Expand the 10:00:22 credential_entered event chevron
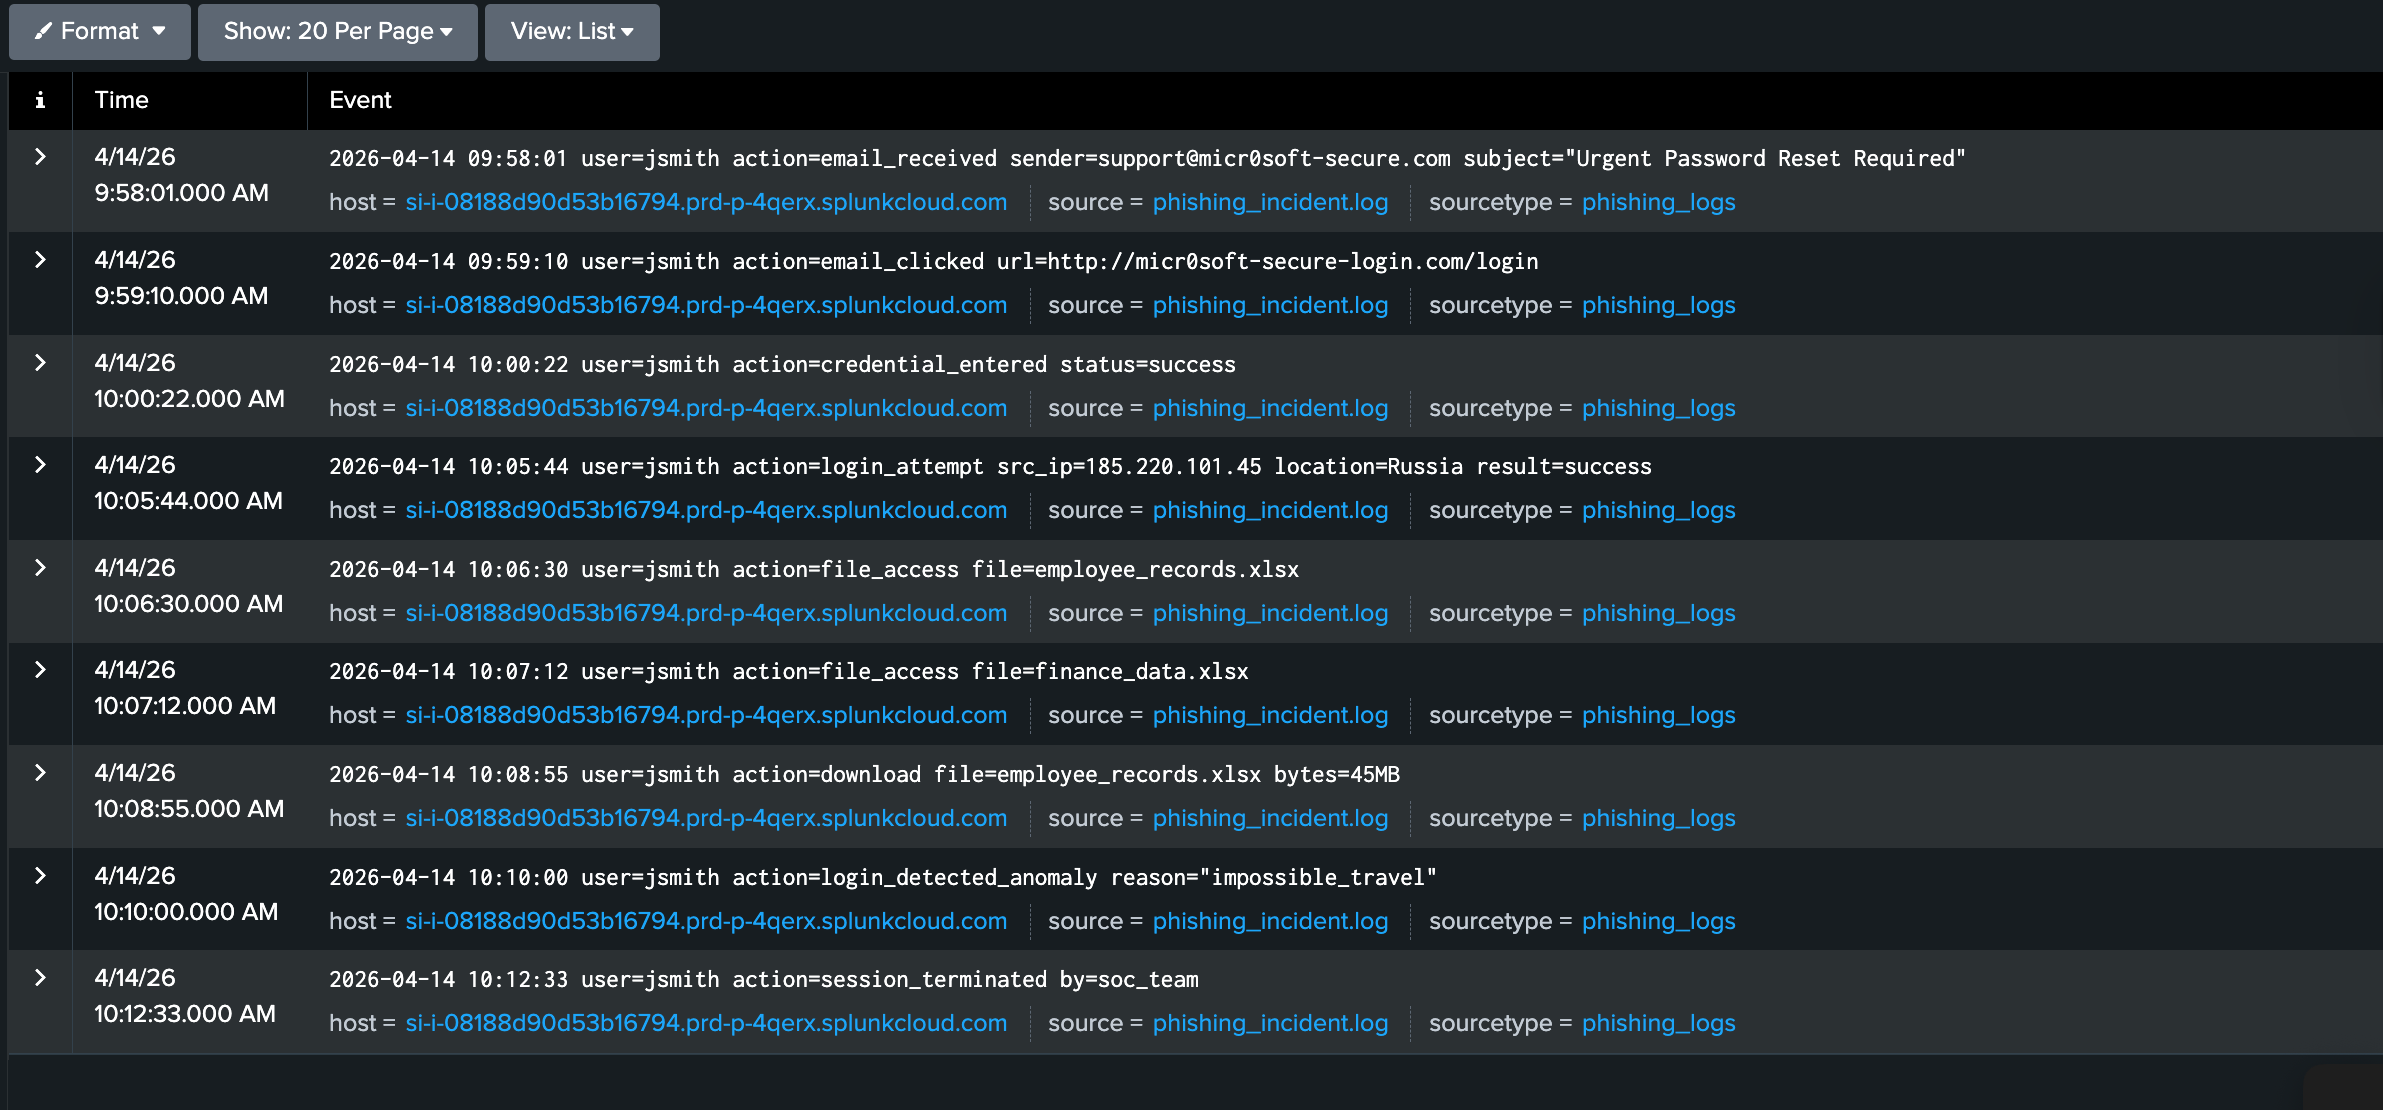The image size is (2383, 1110). (40, 363)
